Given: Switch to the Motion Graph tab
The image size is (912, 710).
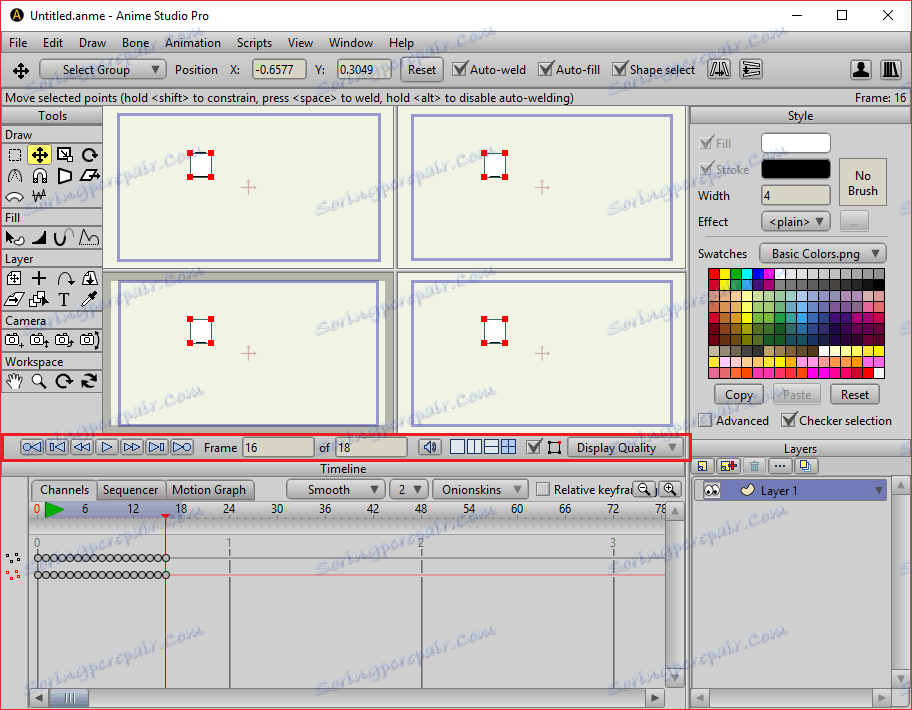Looking at the screenshot, I should click(x=208, y=490).
